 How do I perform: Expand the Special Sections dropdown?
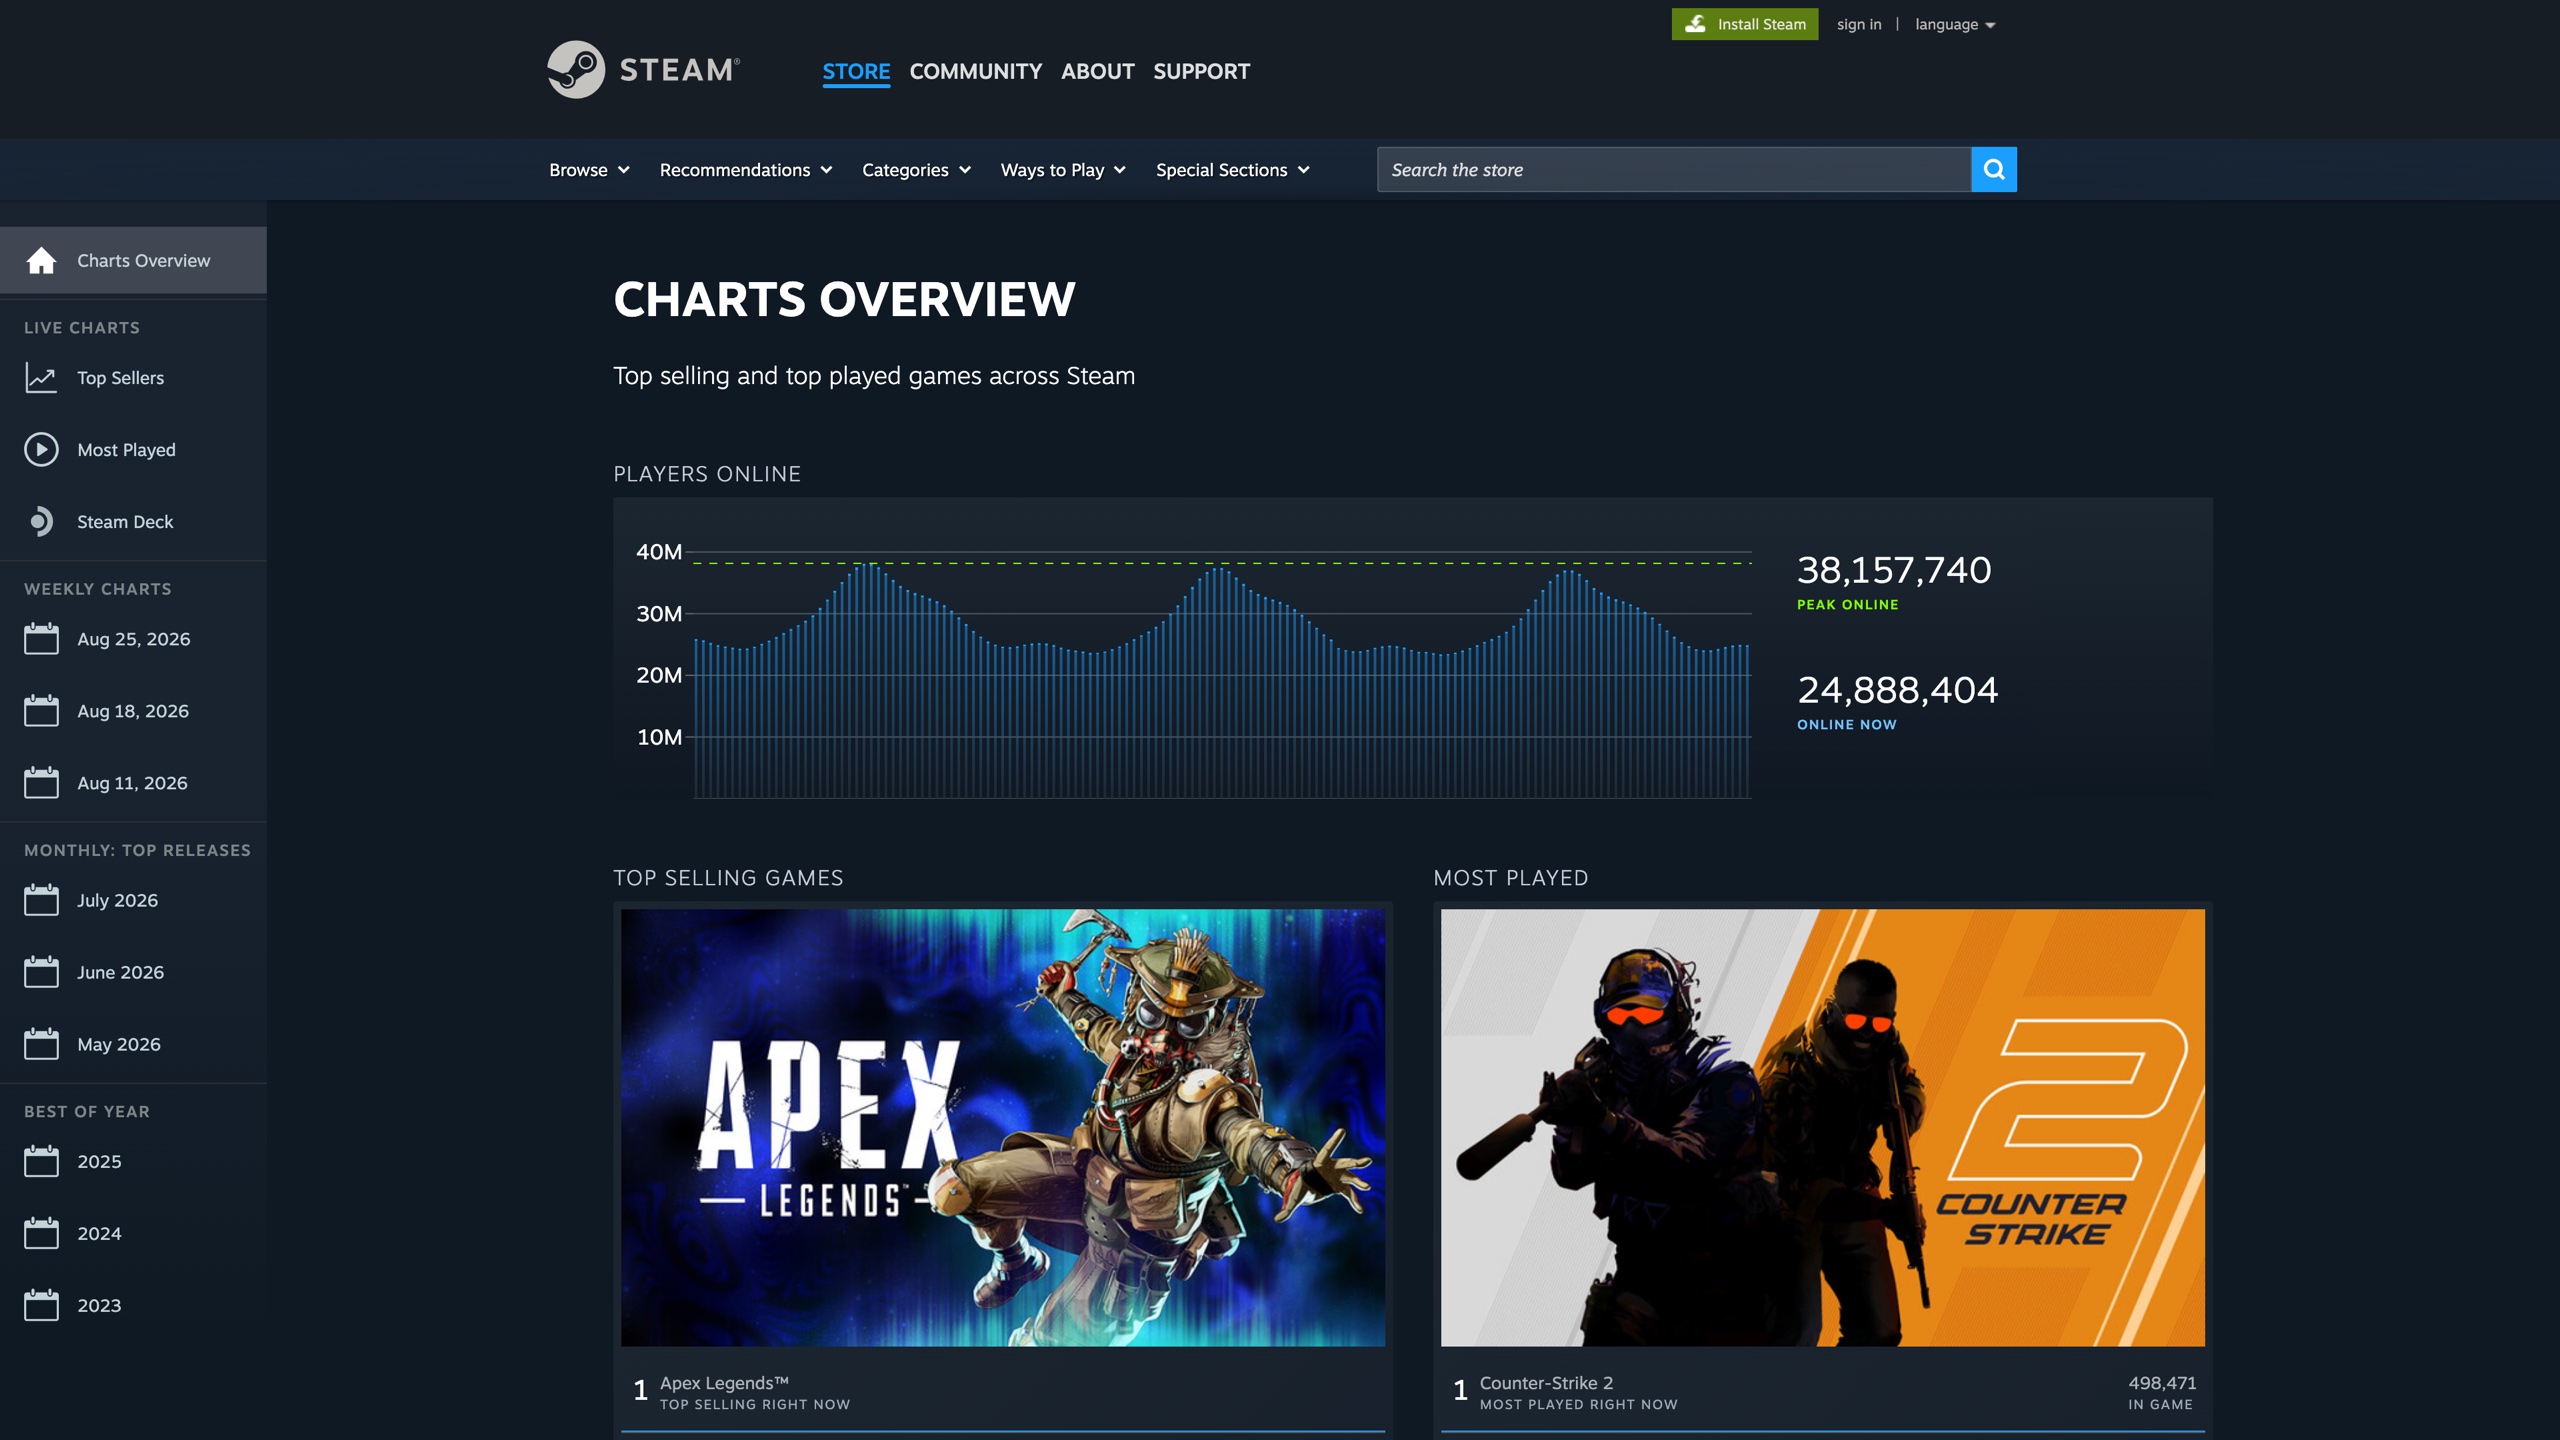pos(1233,170)
